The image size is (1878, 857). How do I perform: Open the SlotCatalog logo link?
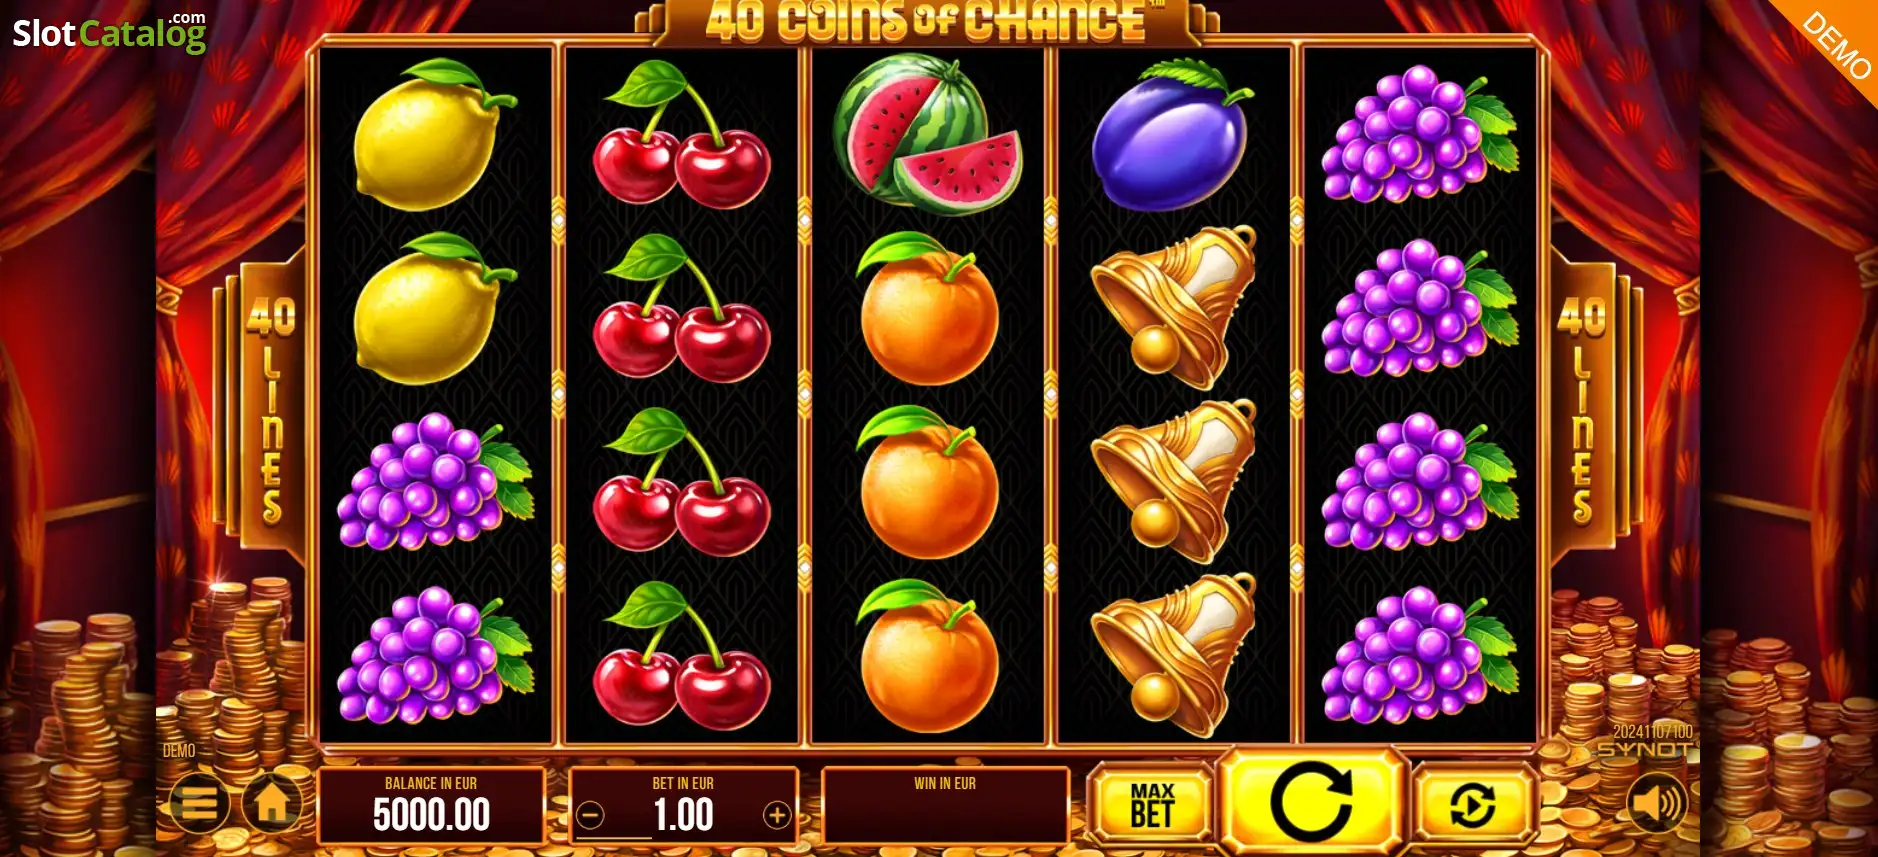pos(109,33)
